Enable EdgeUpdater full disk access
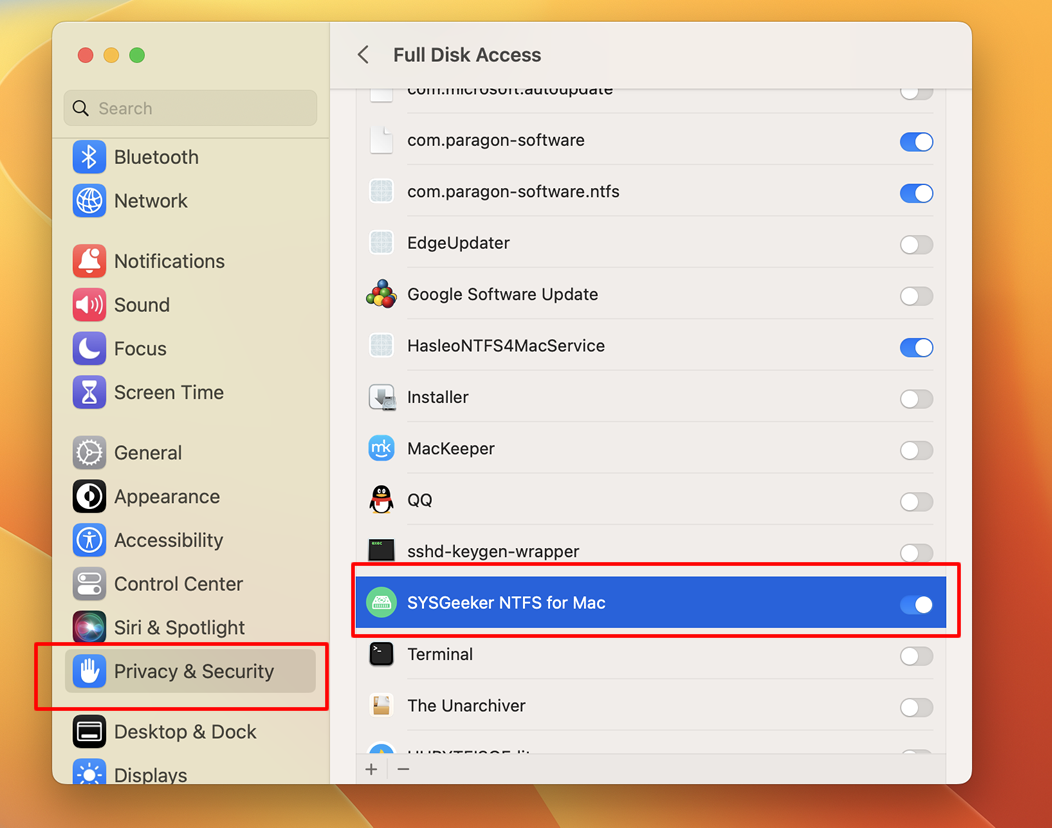The height and width of the screenshot is (828, 1052). [916, 244]
